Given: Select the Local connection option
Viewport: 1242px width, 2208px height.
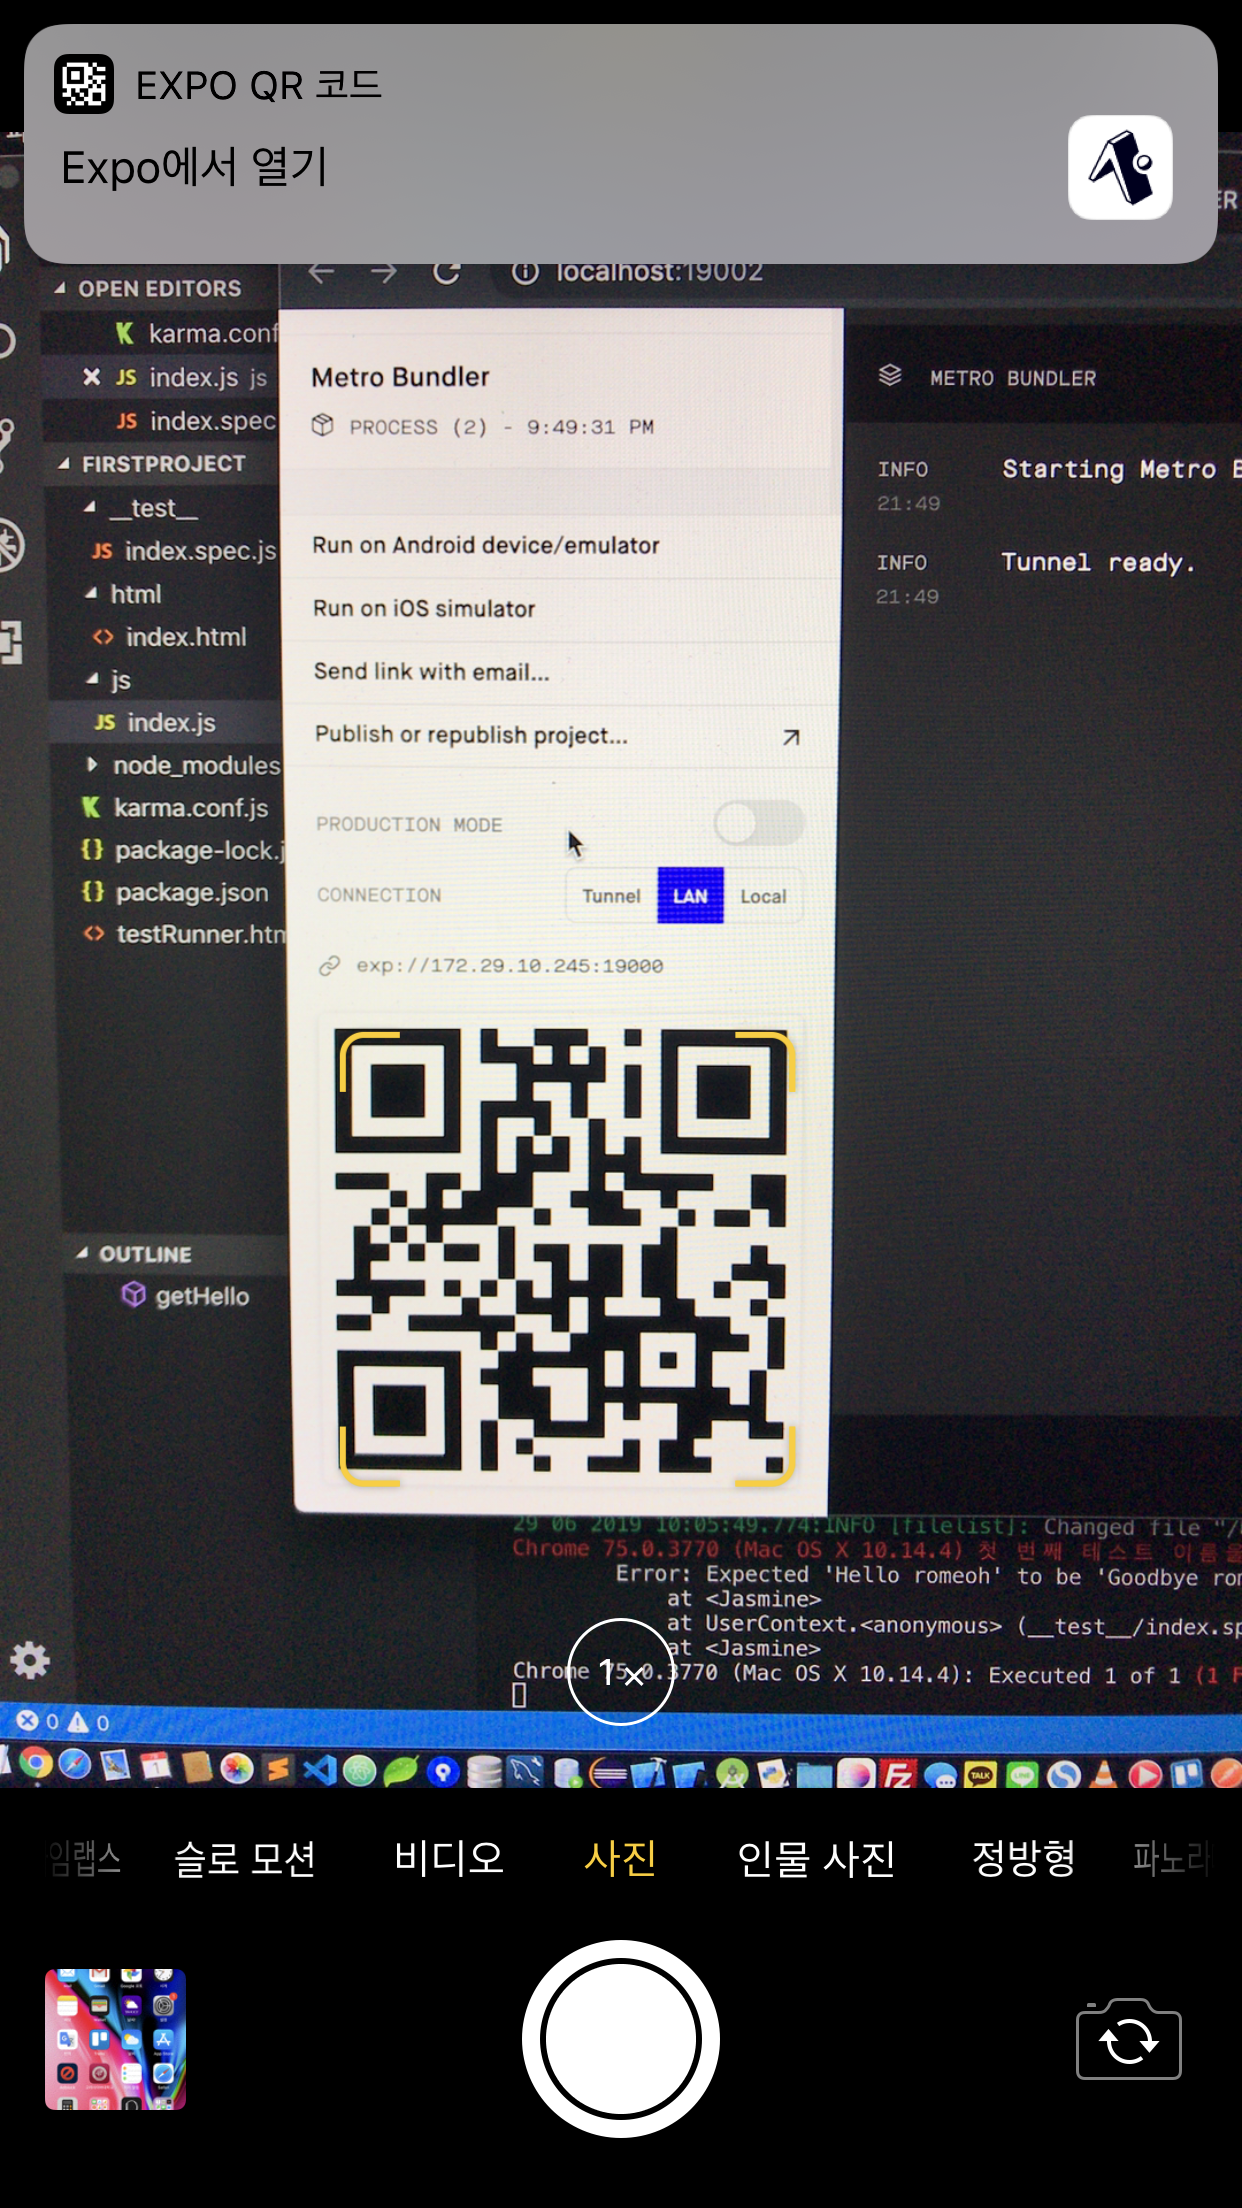Looking at the screenshot, I should coord(763,896).
